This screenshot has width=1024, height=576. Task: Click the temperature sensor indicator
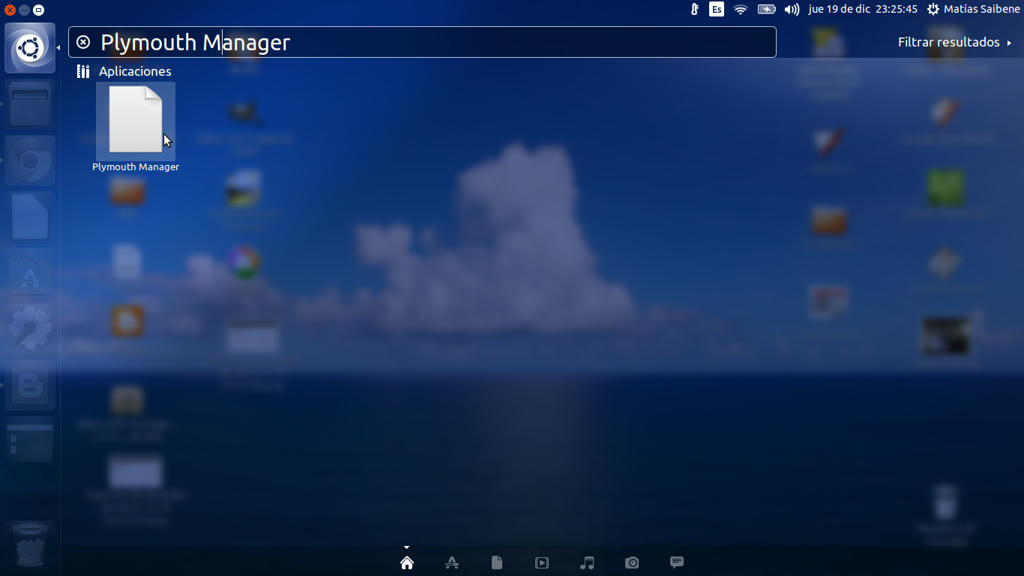pos(695,9)
